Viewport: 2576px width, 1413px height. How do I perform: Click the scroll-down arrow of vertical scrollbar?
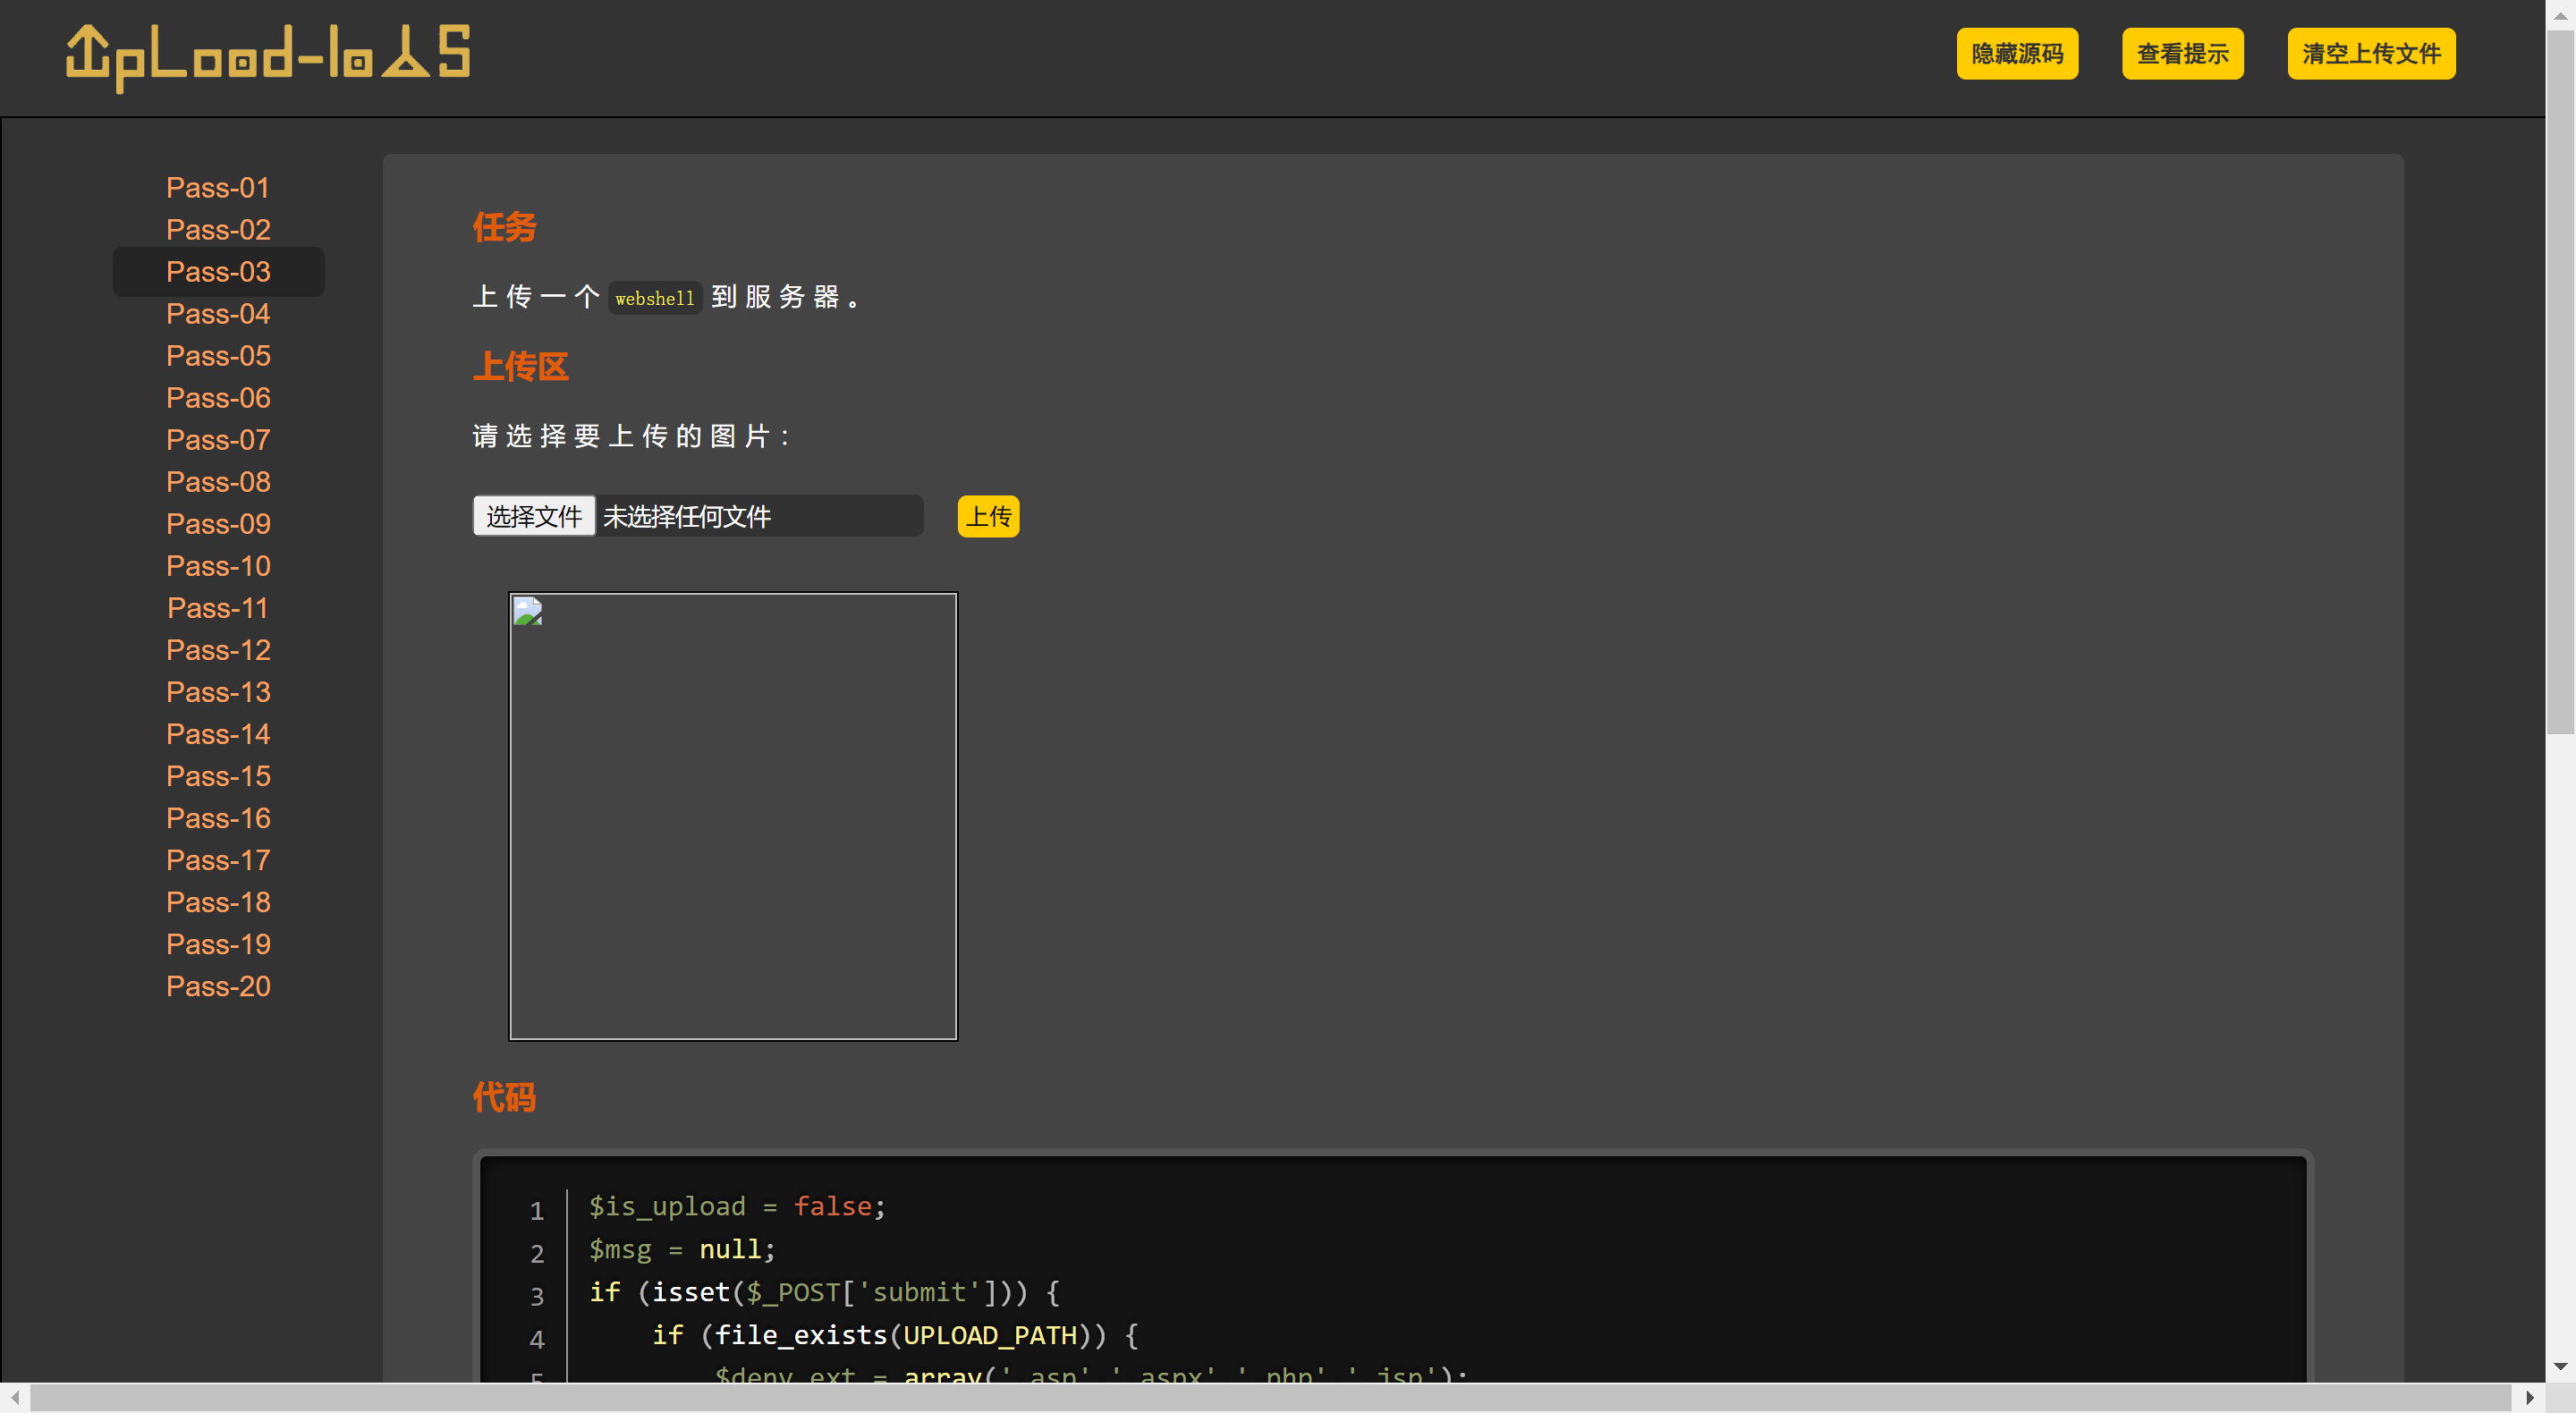point(2560,1366)
